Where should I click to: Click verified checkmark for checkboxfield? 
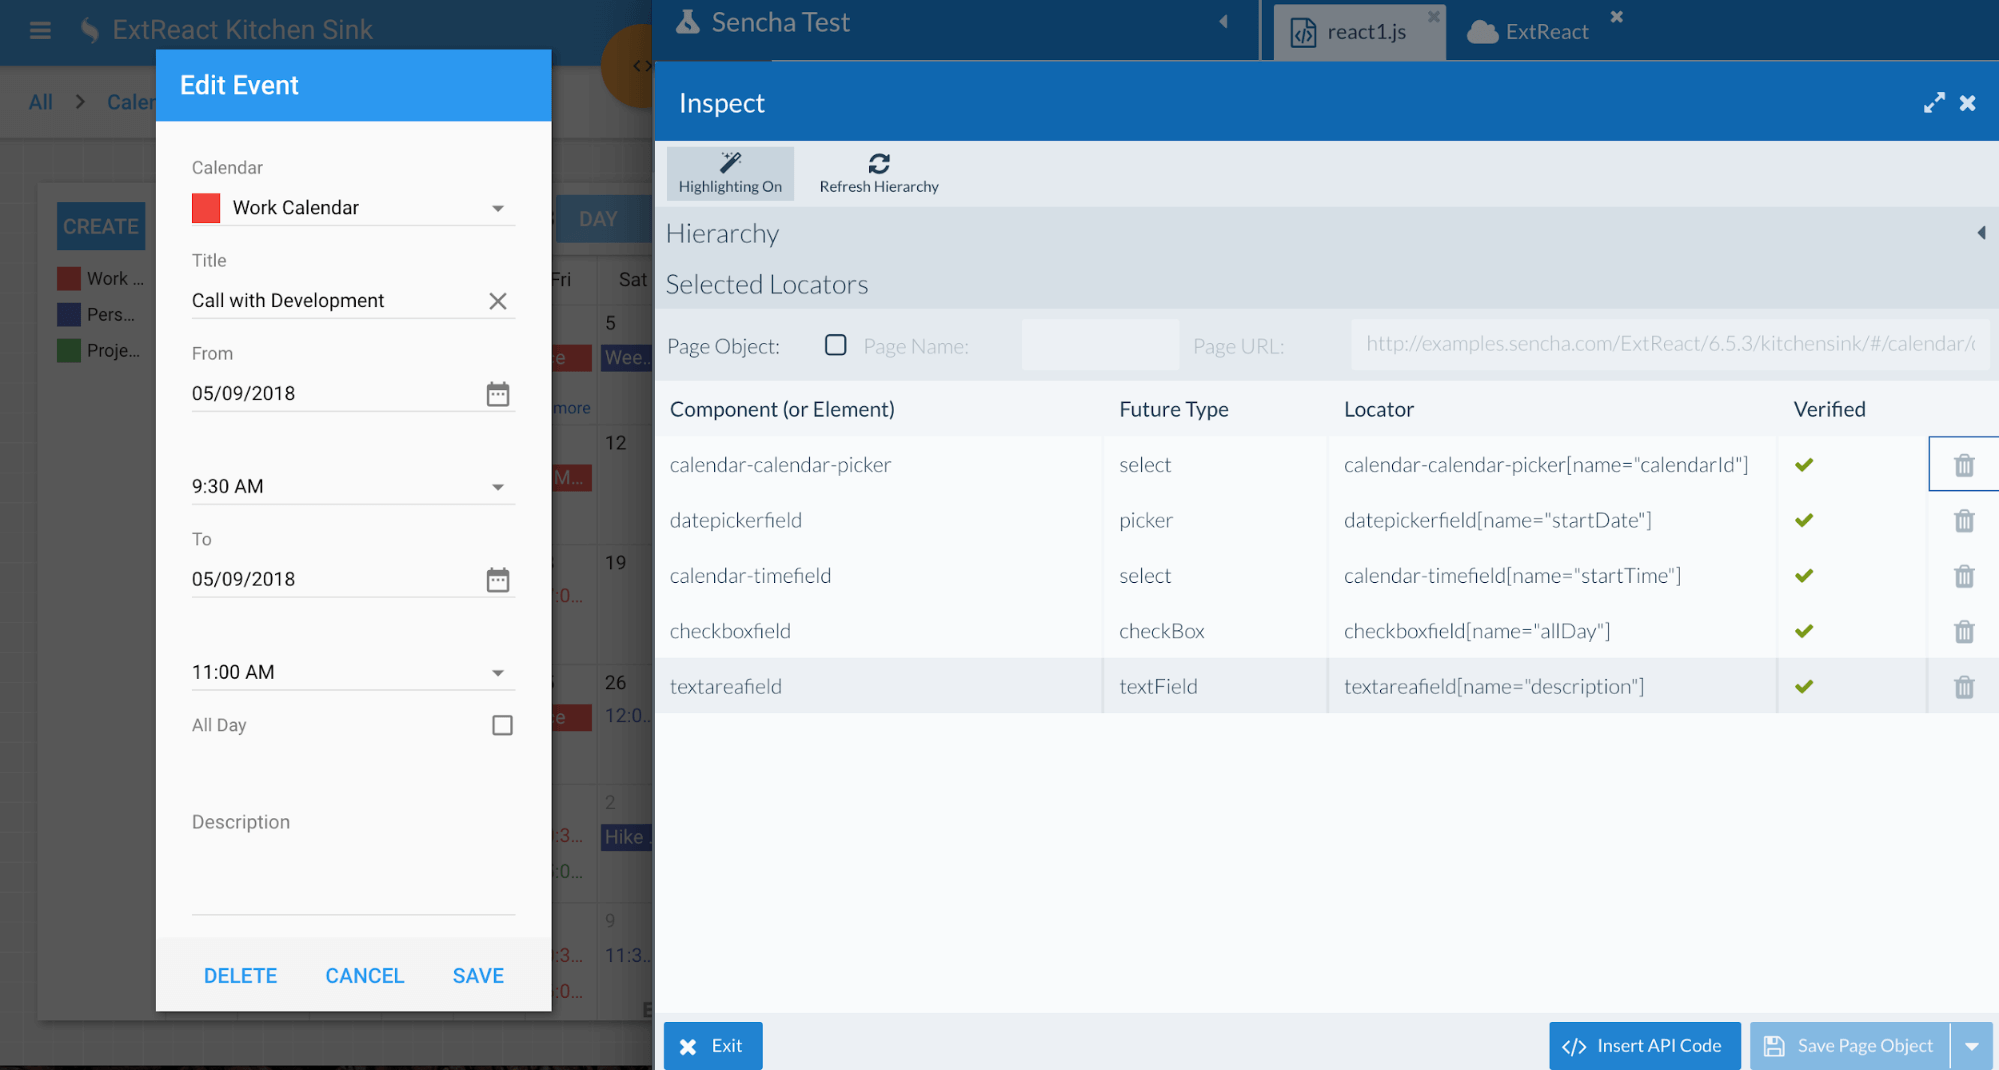(1804, 631)
